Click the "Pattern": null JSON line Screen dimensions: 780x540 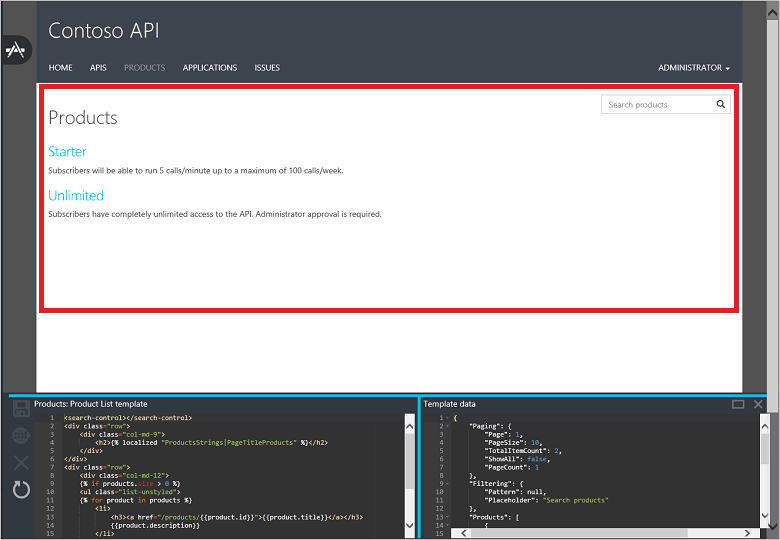pos(515,492)
